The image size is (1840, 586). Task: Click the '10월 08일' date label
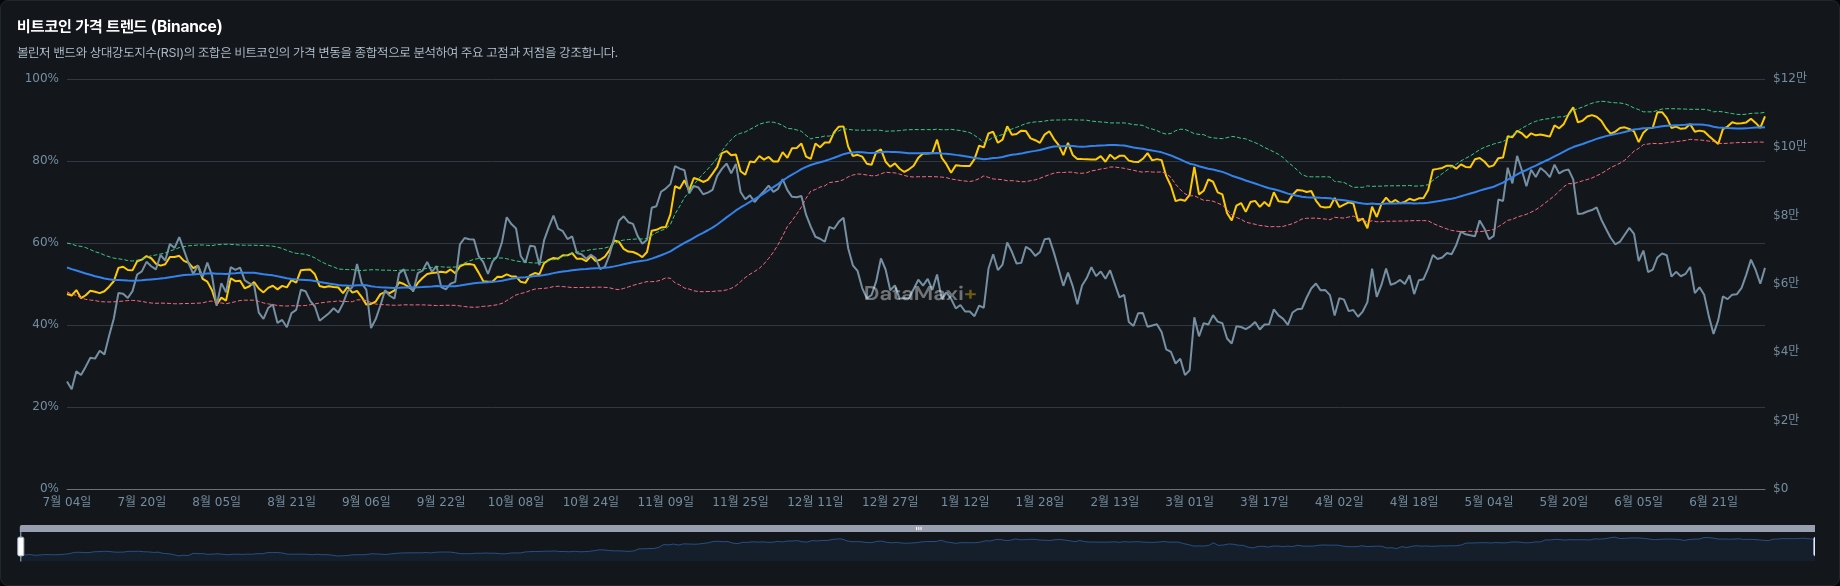point(516,502)
